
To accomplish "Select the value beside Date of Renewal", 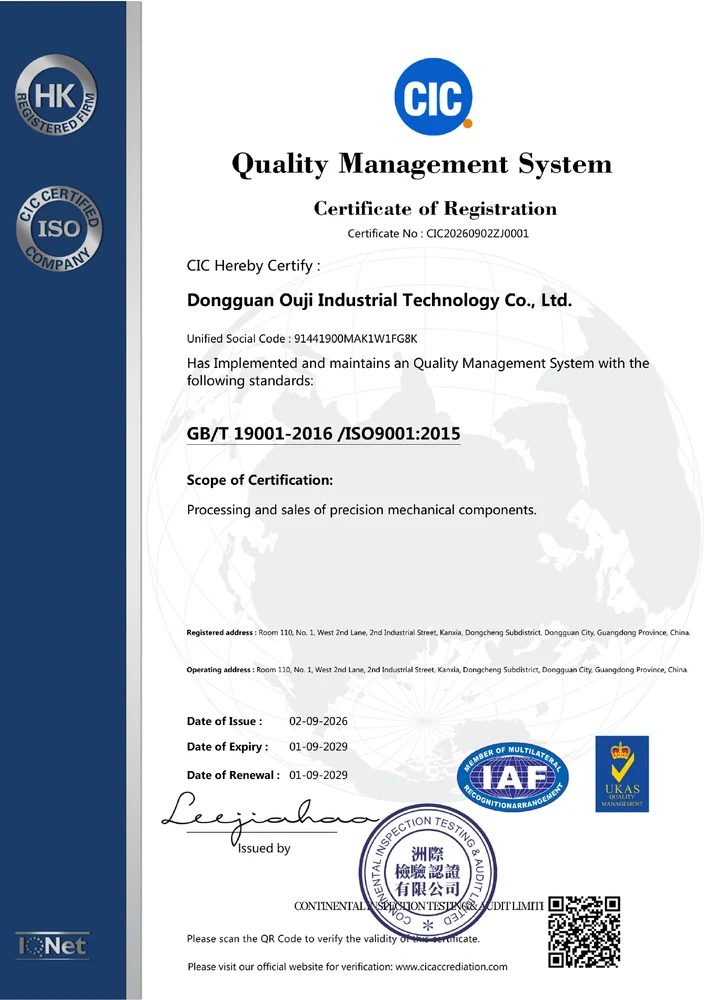I will coord(318,776).
